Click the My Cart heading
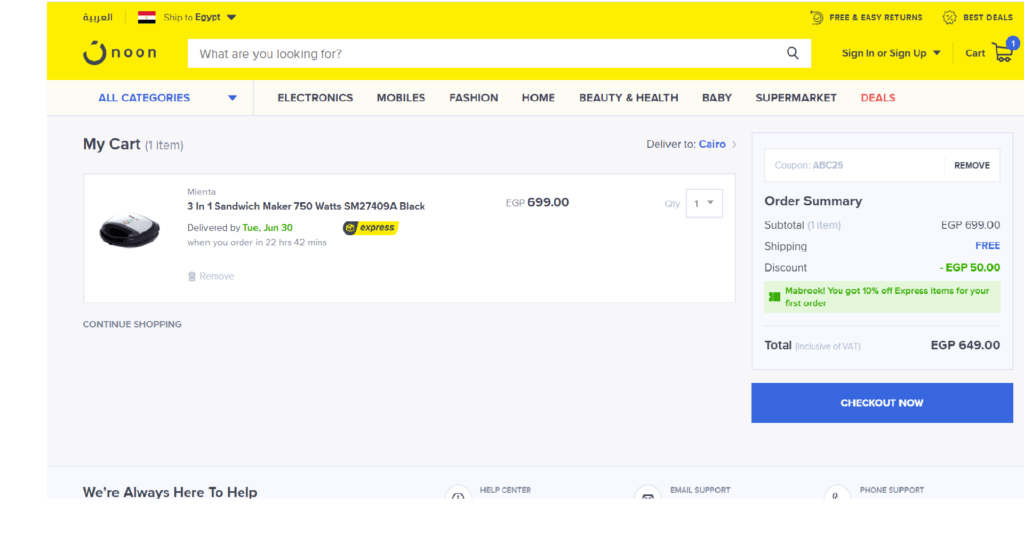The height and width of the screenshot is (544, 1024). [111, 144]
